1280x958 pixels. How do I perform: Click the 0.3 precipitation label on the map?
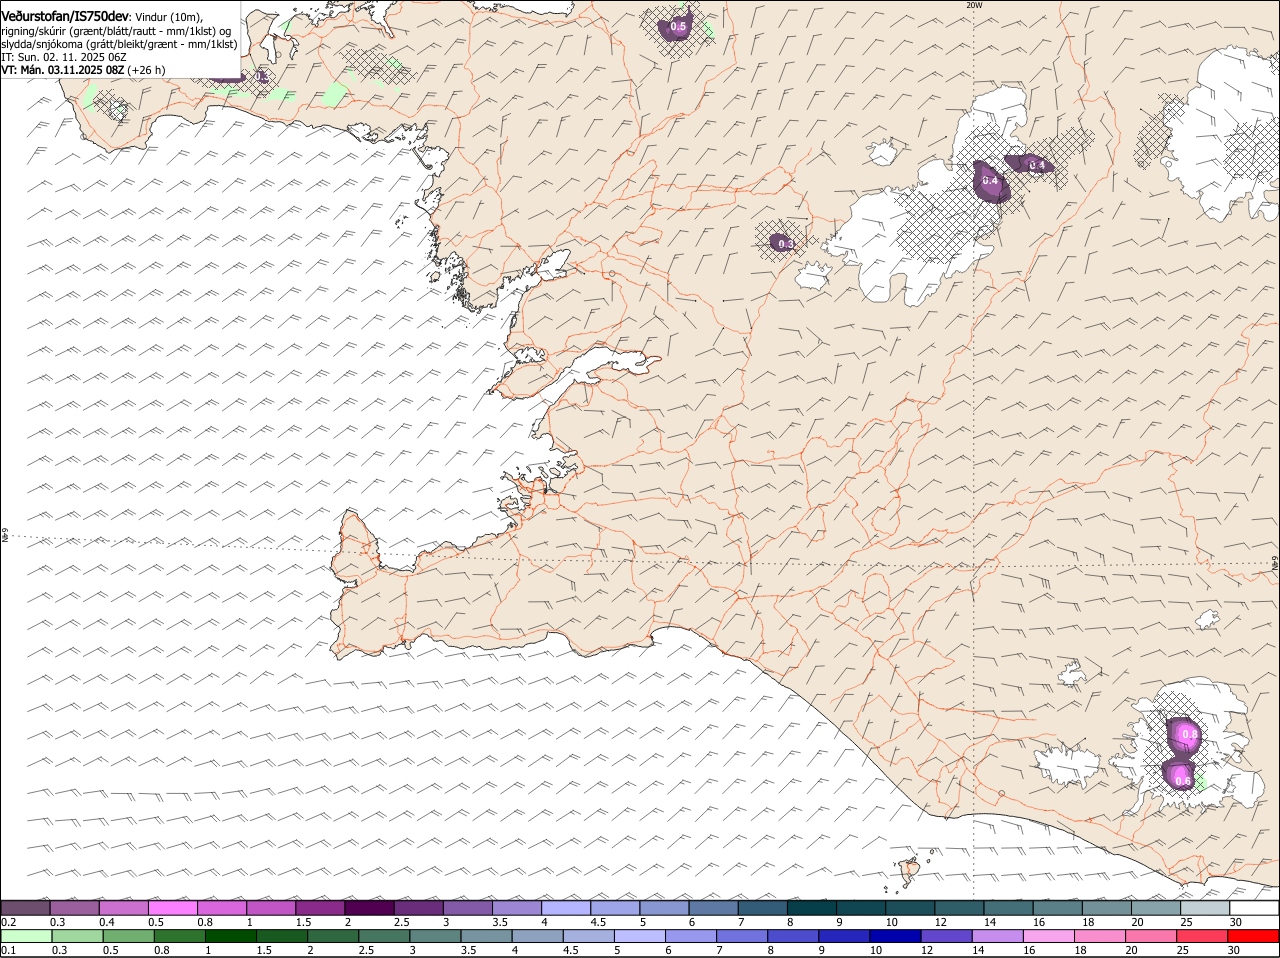786,244
